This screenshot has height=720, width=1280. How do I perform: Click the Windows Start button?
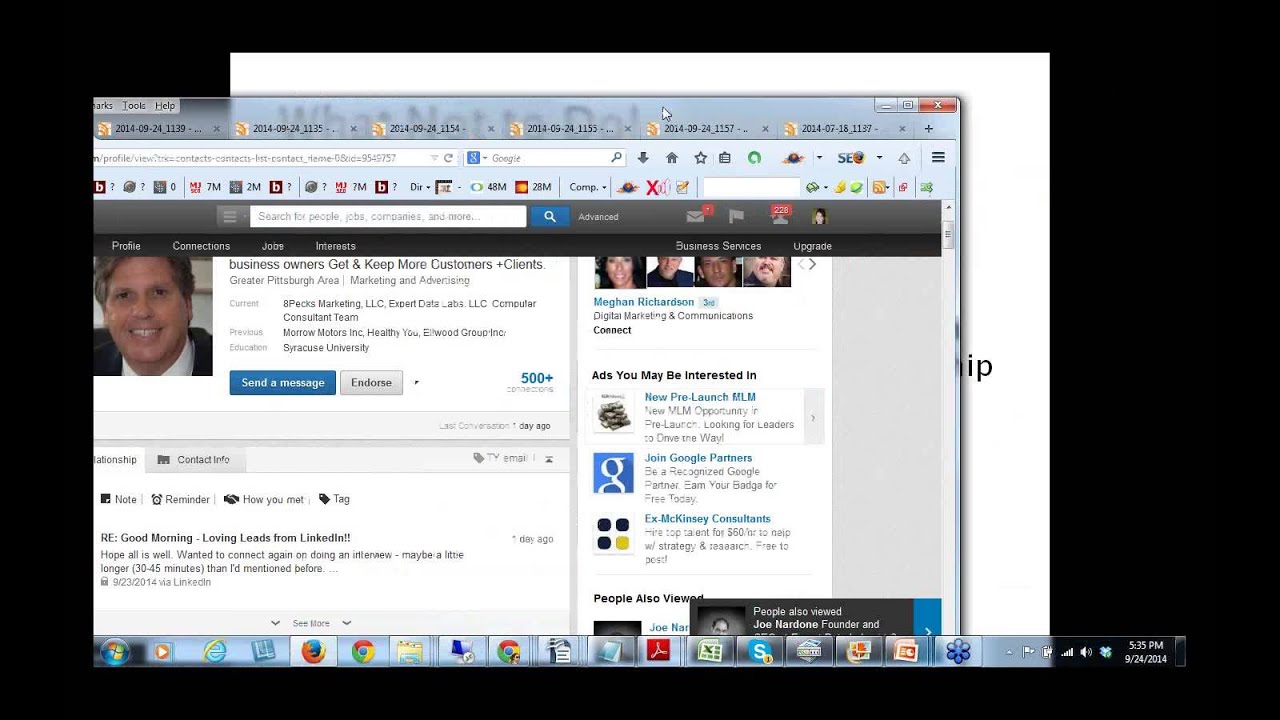[x=113, y=652]
